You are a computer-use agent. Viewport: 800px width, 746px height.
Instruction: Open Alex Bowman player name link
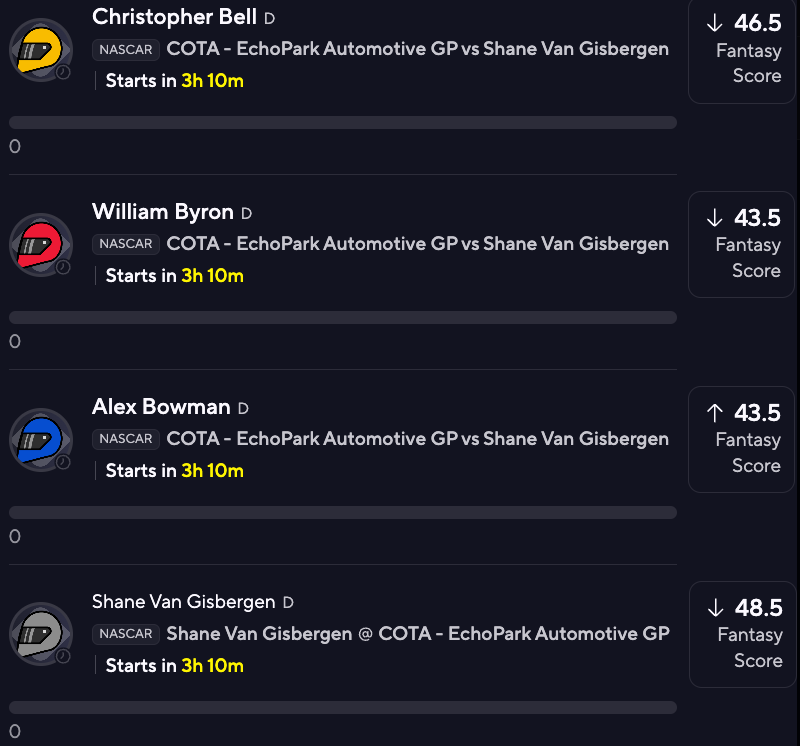click(x=161, y=407)
